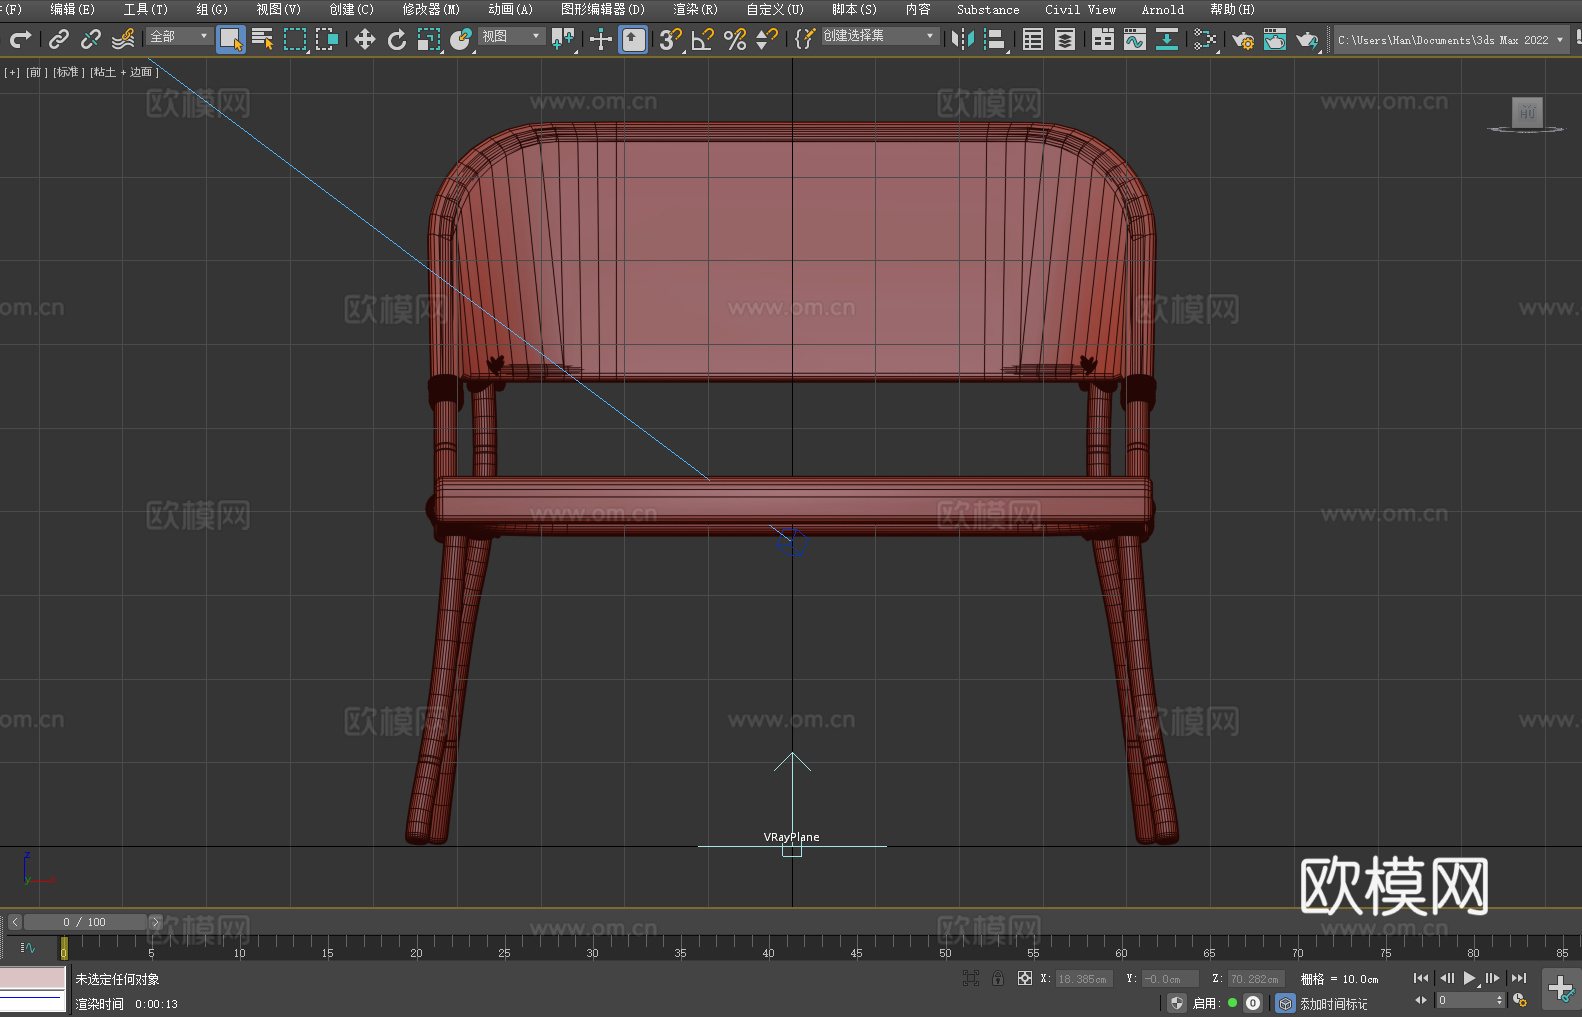This screenshot has width=1582, height=1017.
Task: Click the Bind to Space Warp icon
Action: (x=123, y=39)
